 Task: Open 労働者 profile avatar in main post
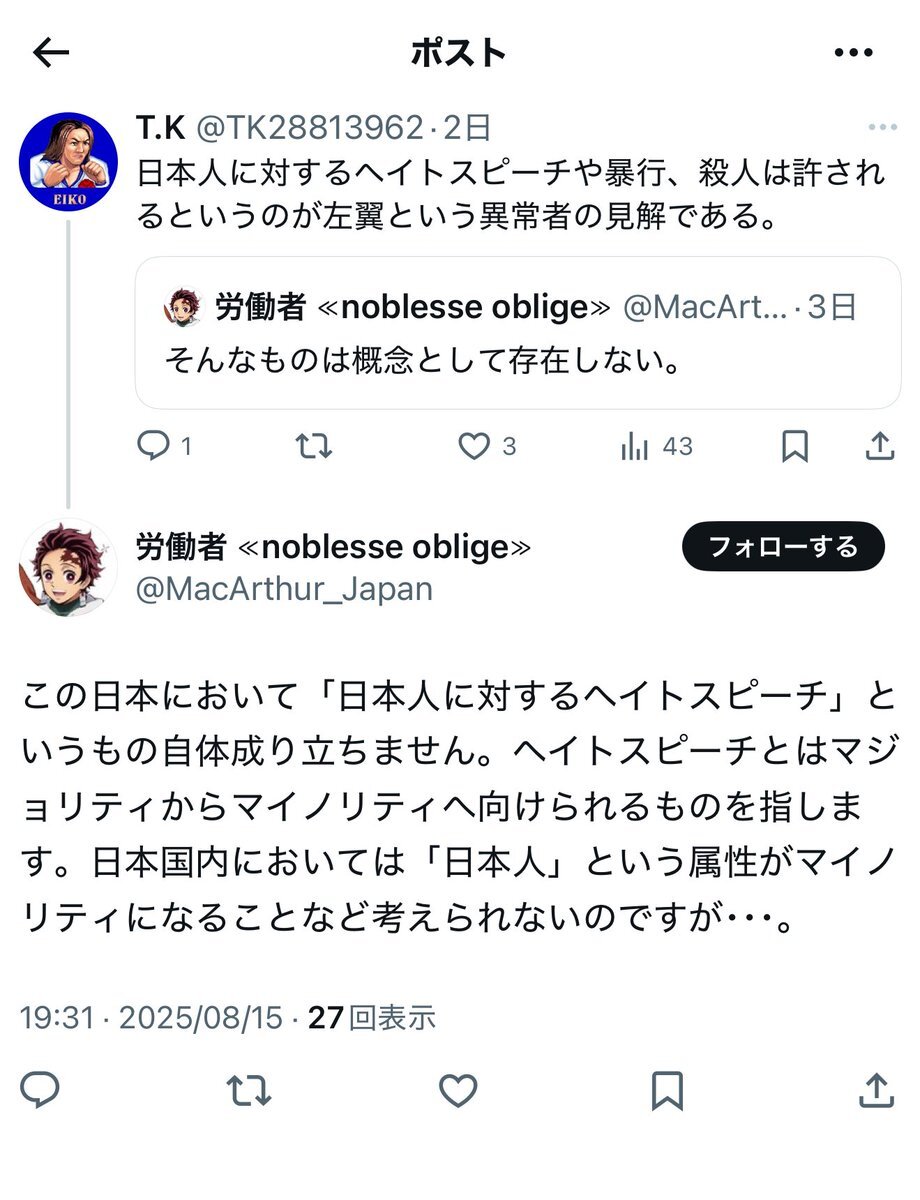(x=69, y=568)
